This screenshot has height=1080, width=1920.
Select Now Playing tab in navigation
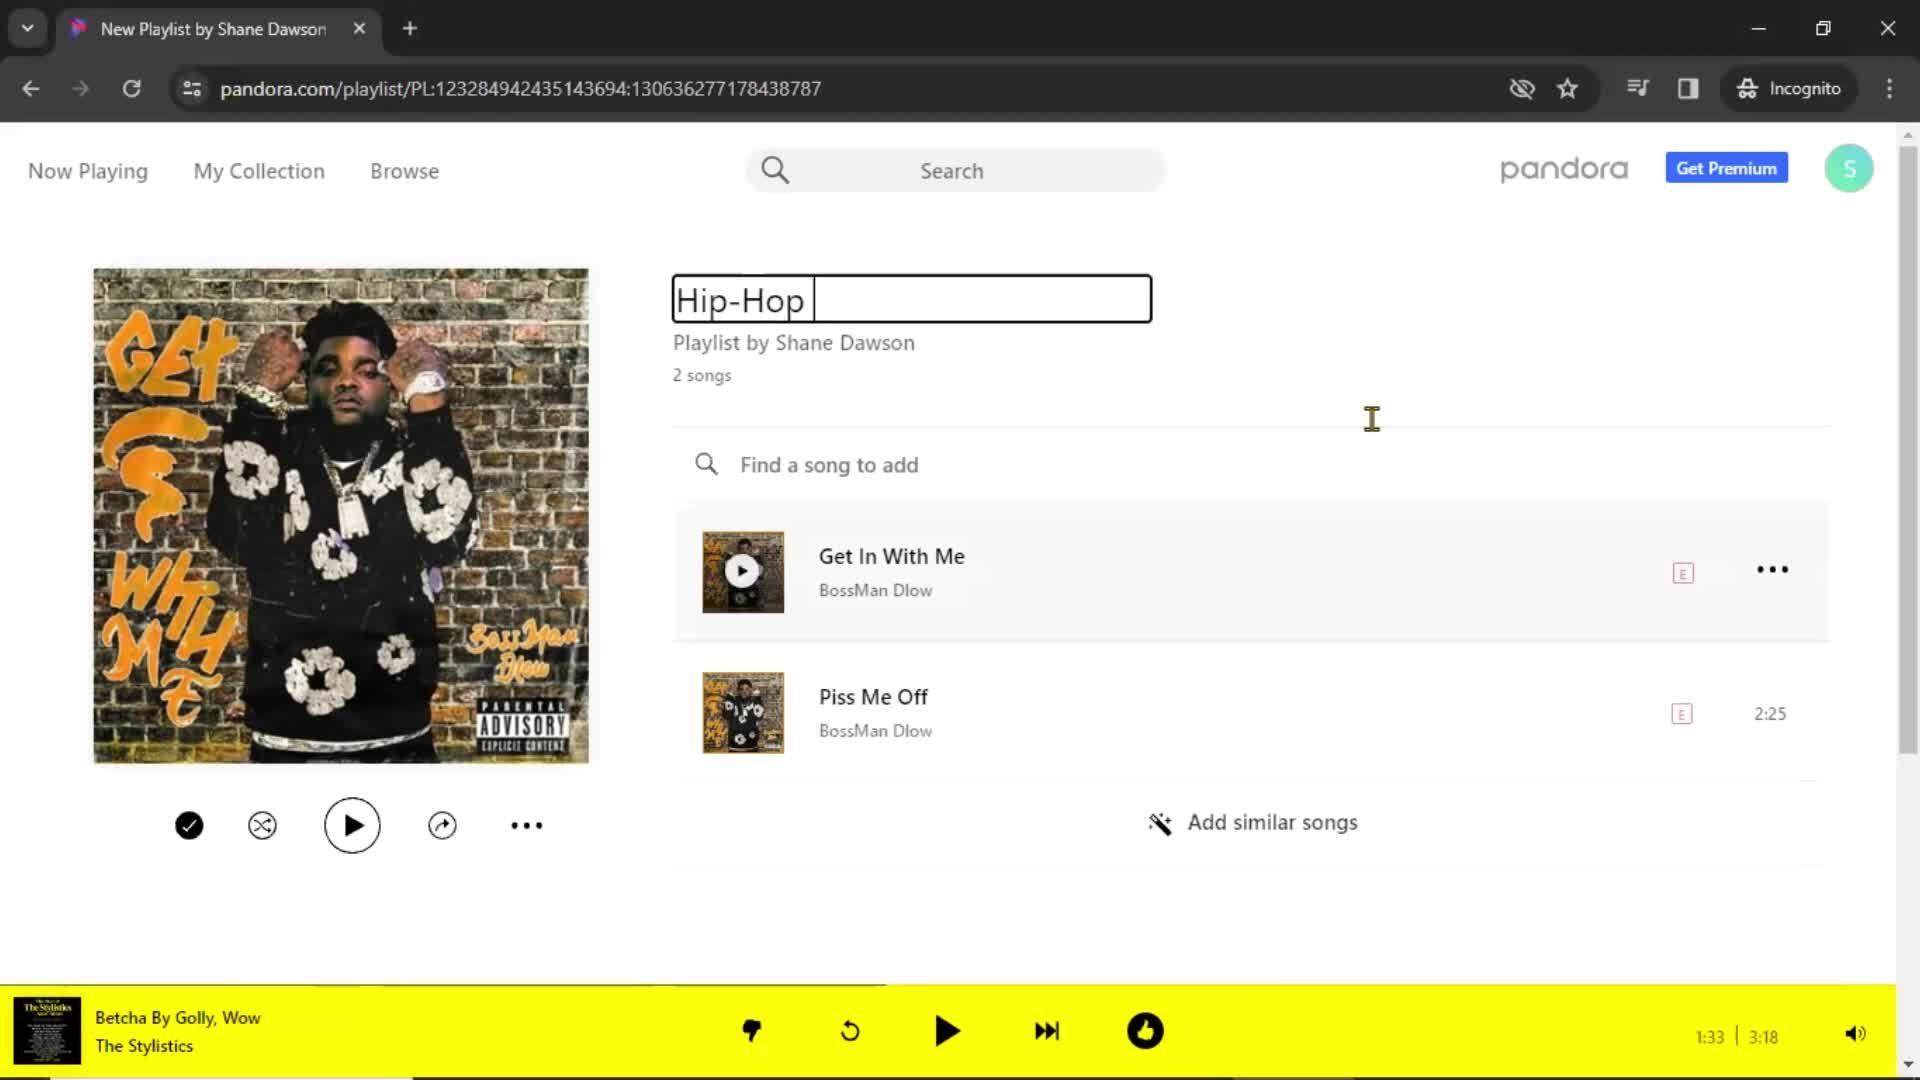(x=87, y=170)
